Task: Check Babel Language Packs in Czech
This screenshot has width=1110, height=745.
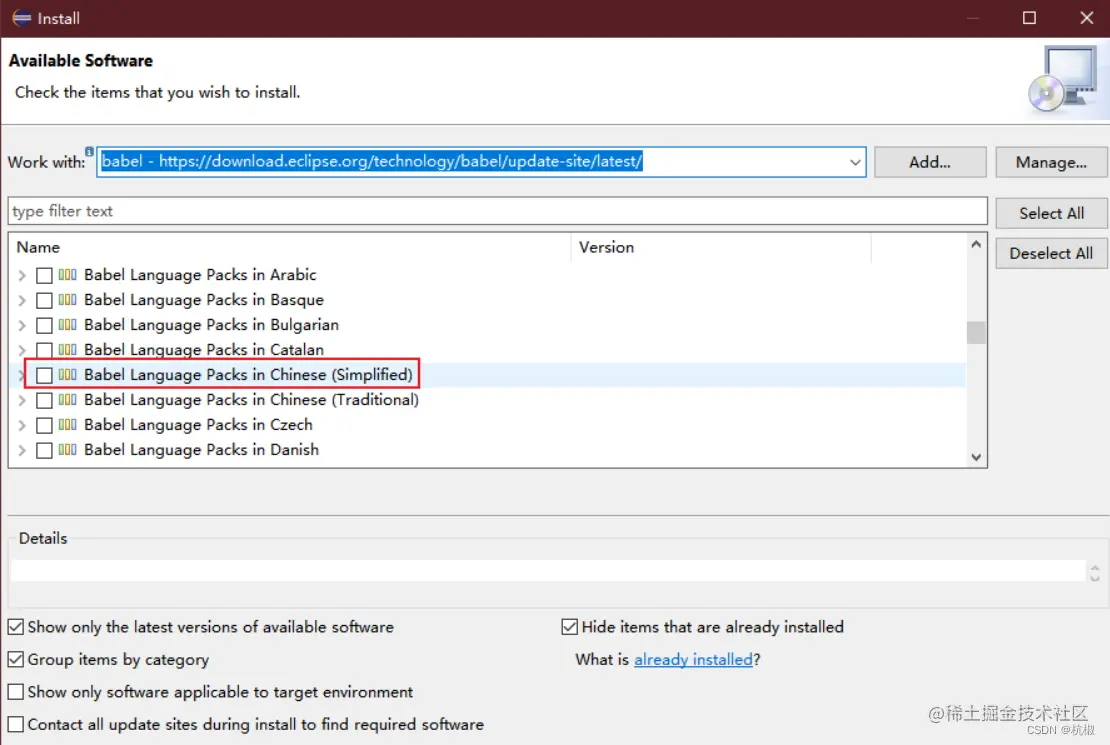Action: pyautogui.click(x=44, y=425)
